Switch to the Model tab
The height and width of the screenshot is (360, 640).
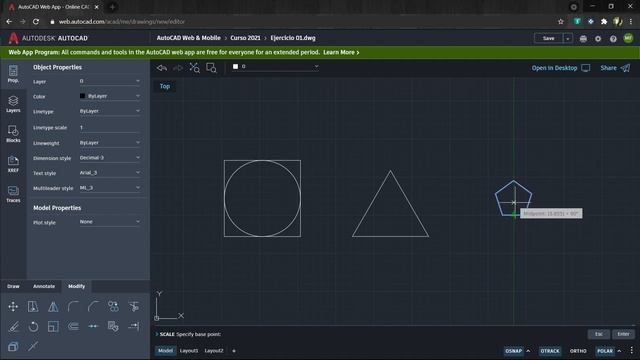pos(165,351)
